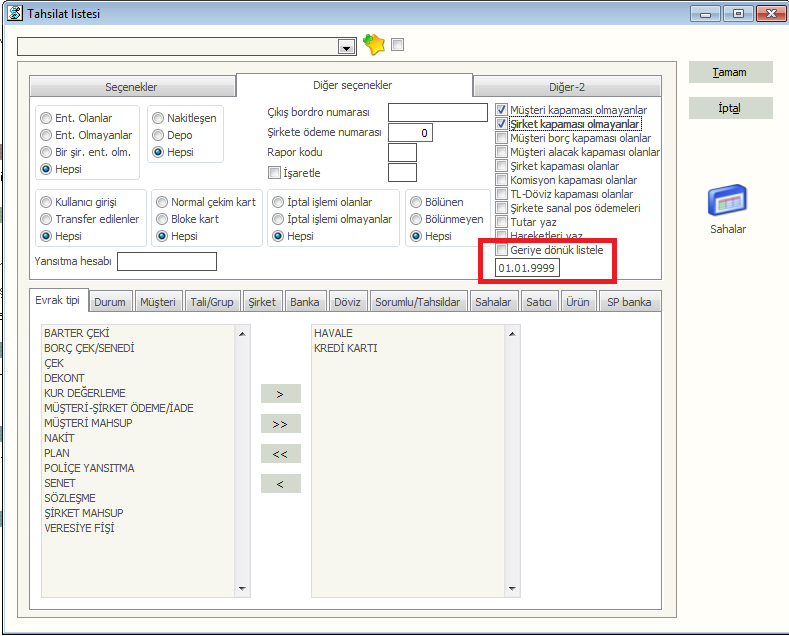Image resolution: width=789 pixels, height=636 pixels.
Task: Switch to the Seçenekler tab
Action: point(131,87)
